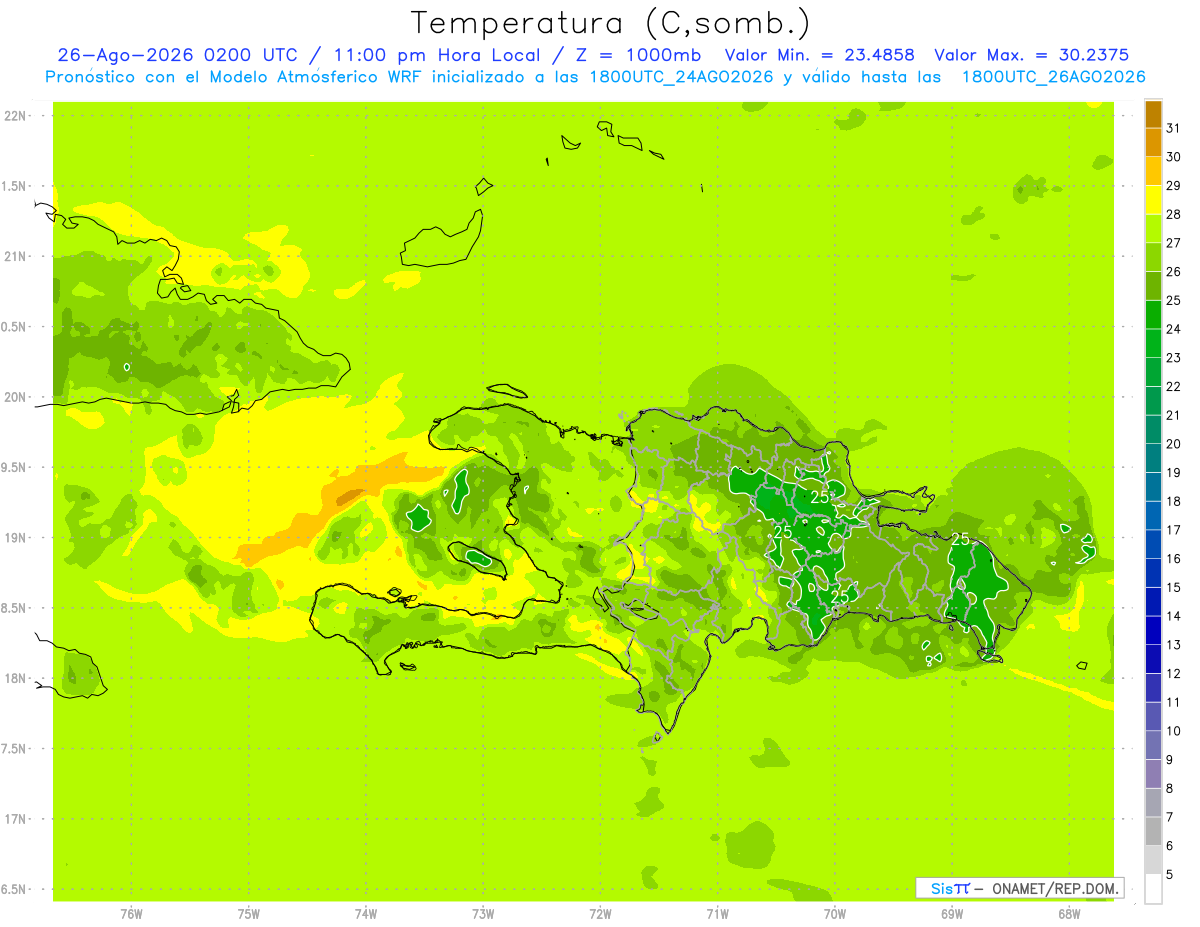Viewport: 1200px width, 927px height.
Task: Click the '75W' longitude label
Action: pyautogui.click(x=249, y=914)
